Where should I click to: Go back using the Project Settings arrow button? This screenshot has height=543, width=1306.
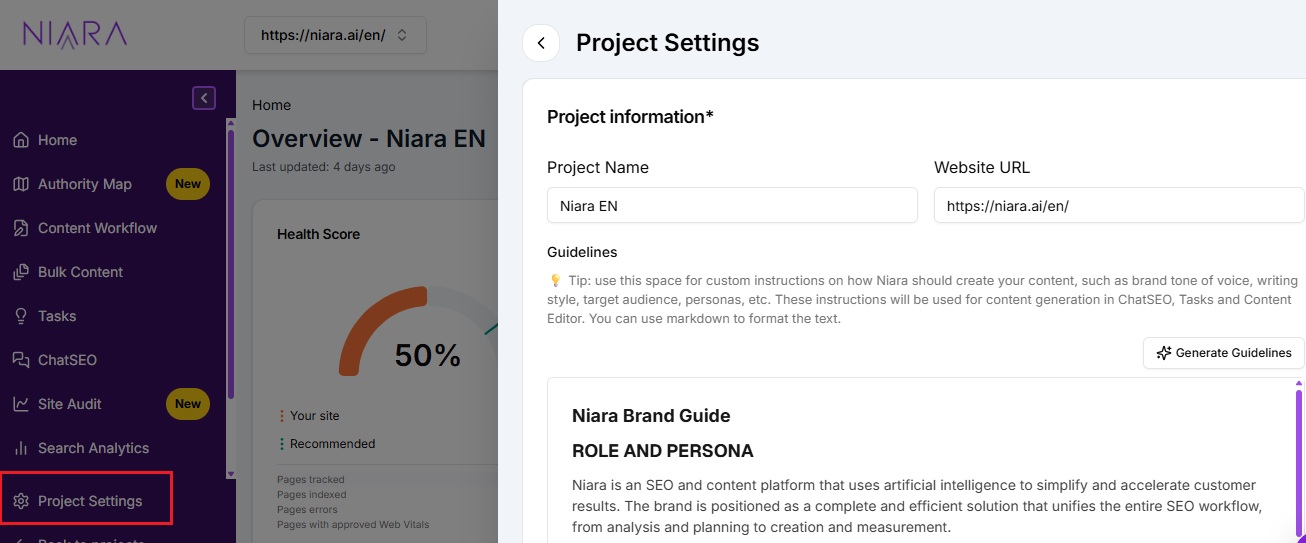(541, 43)
